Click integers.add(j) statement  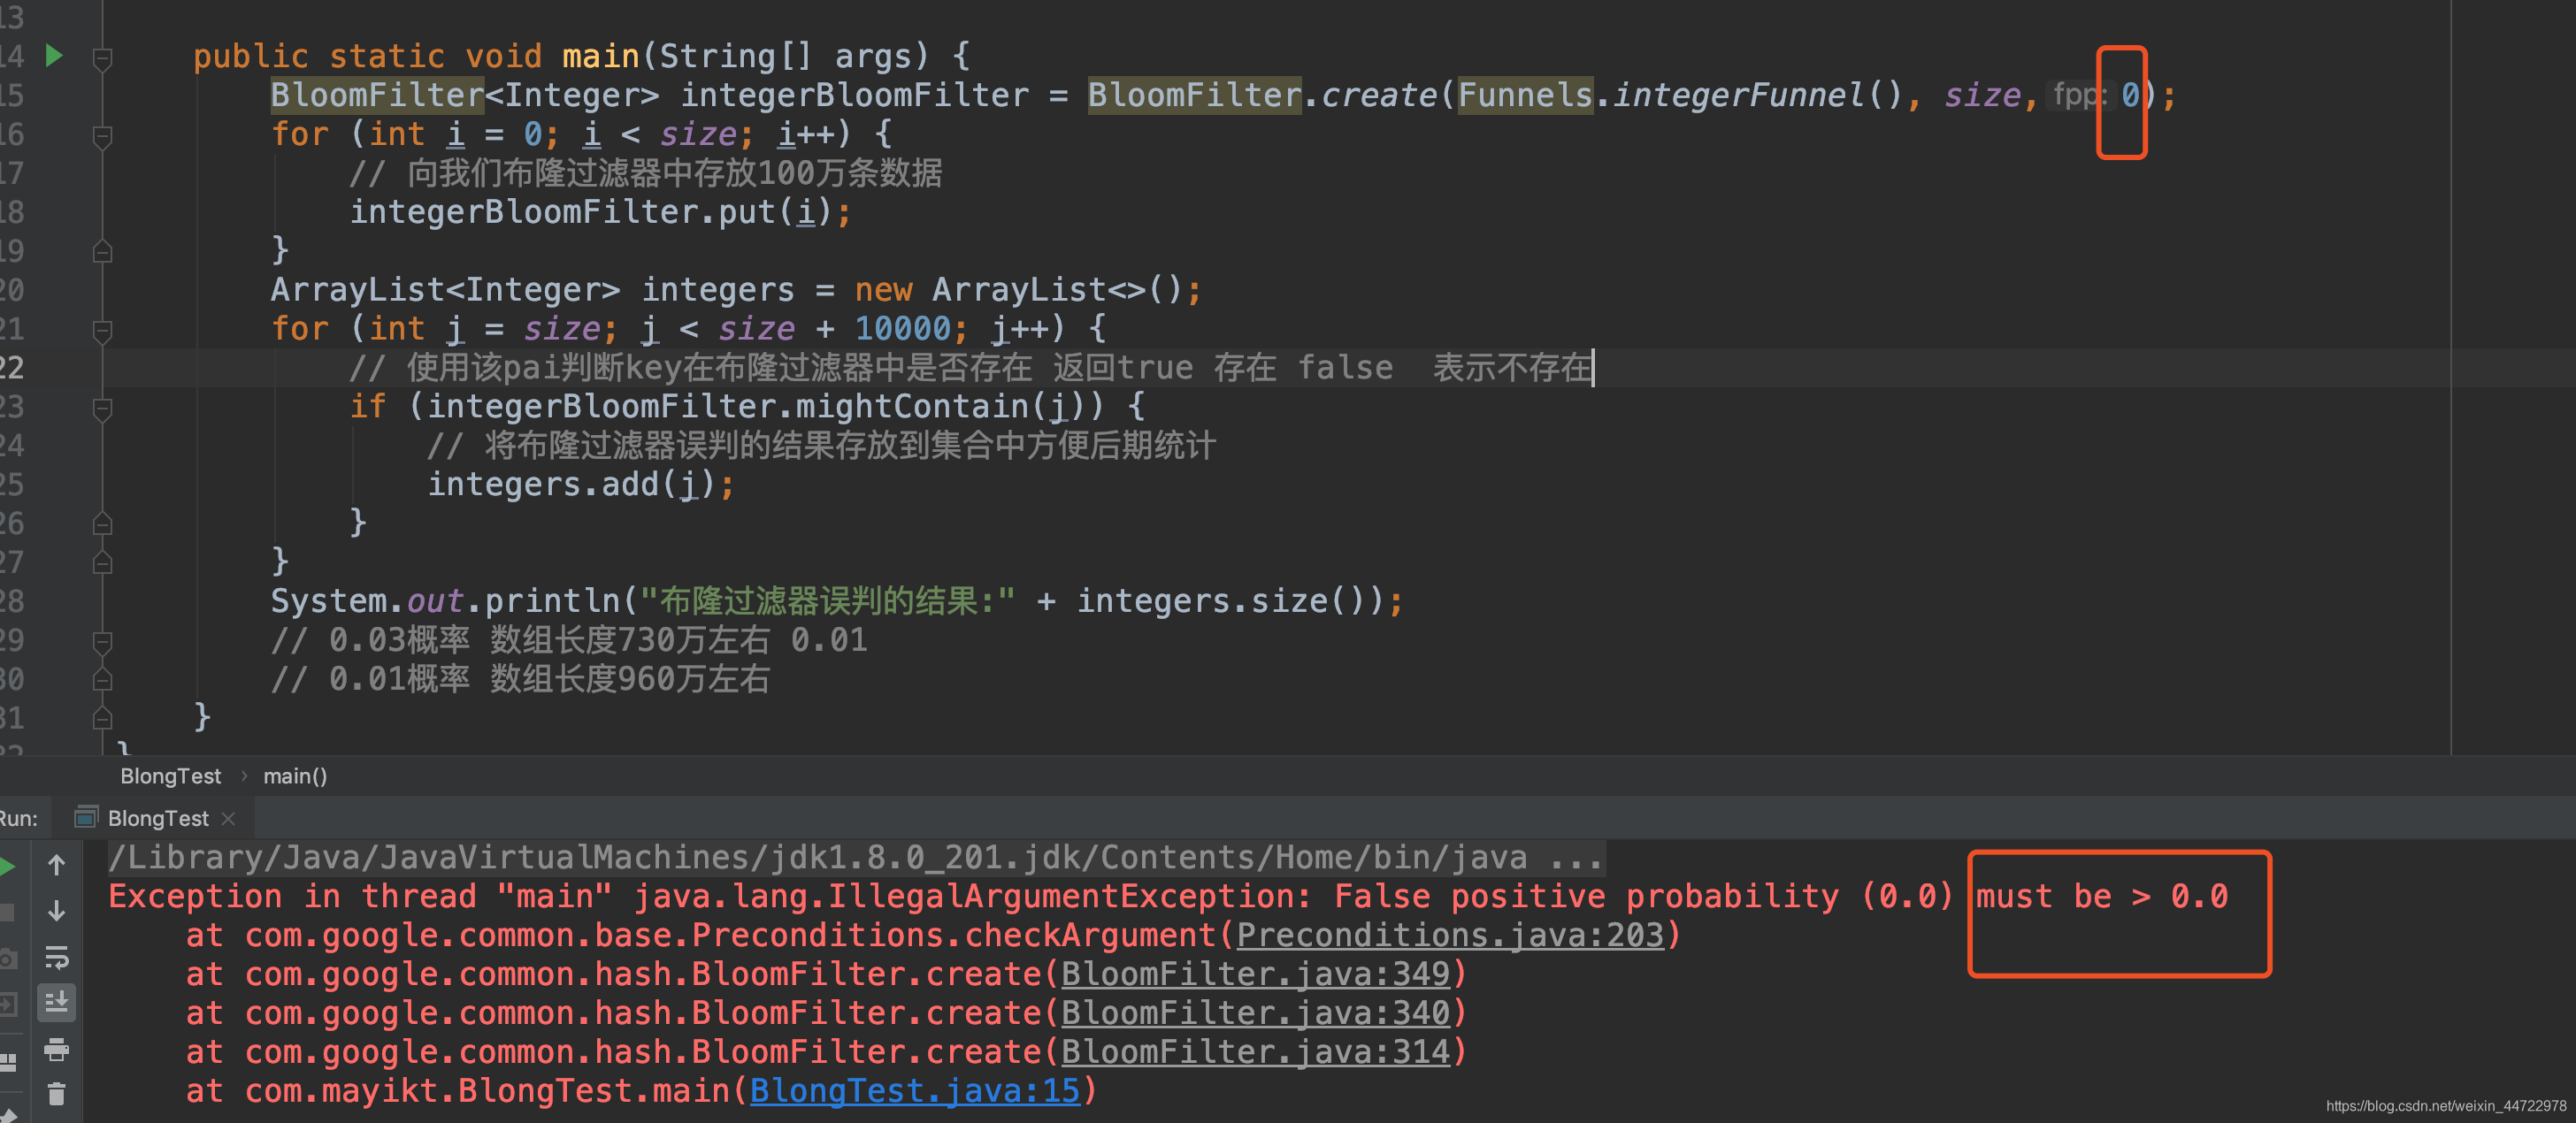(581, 485)
